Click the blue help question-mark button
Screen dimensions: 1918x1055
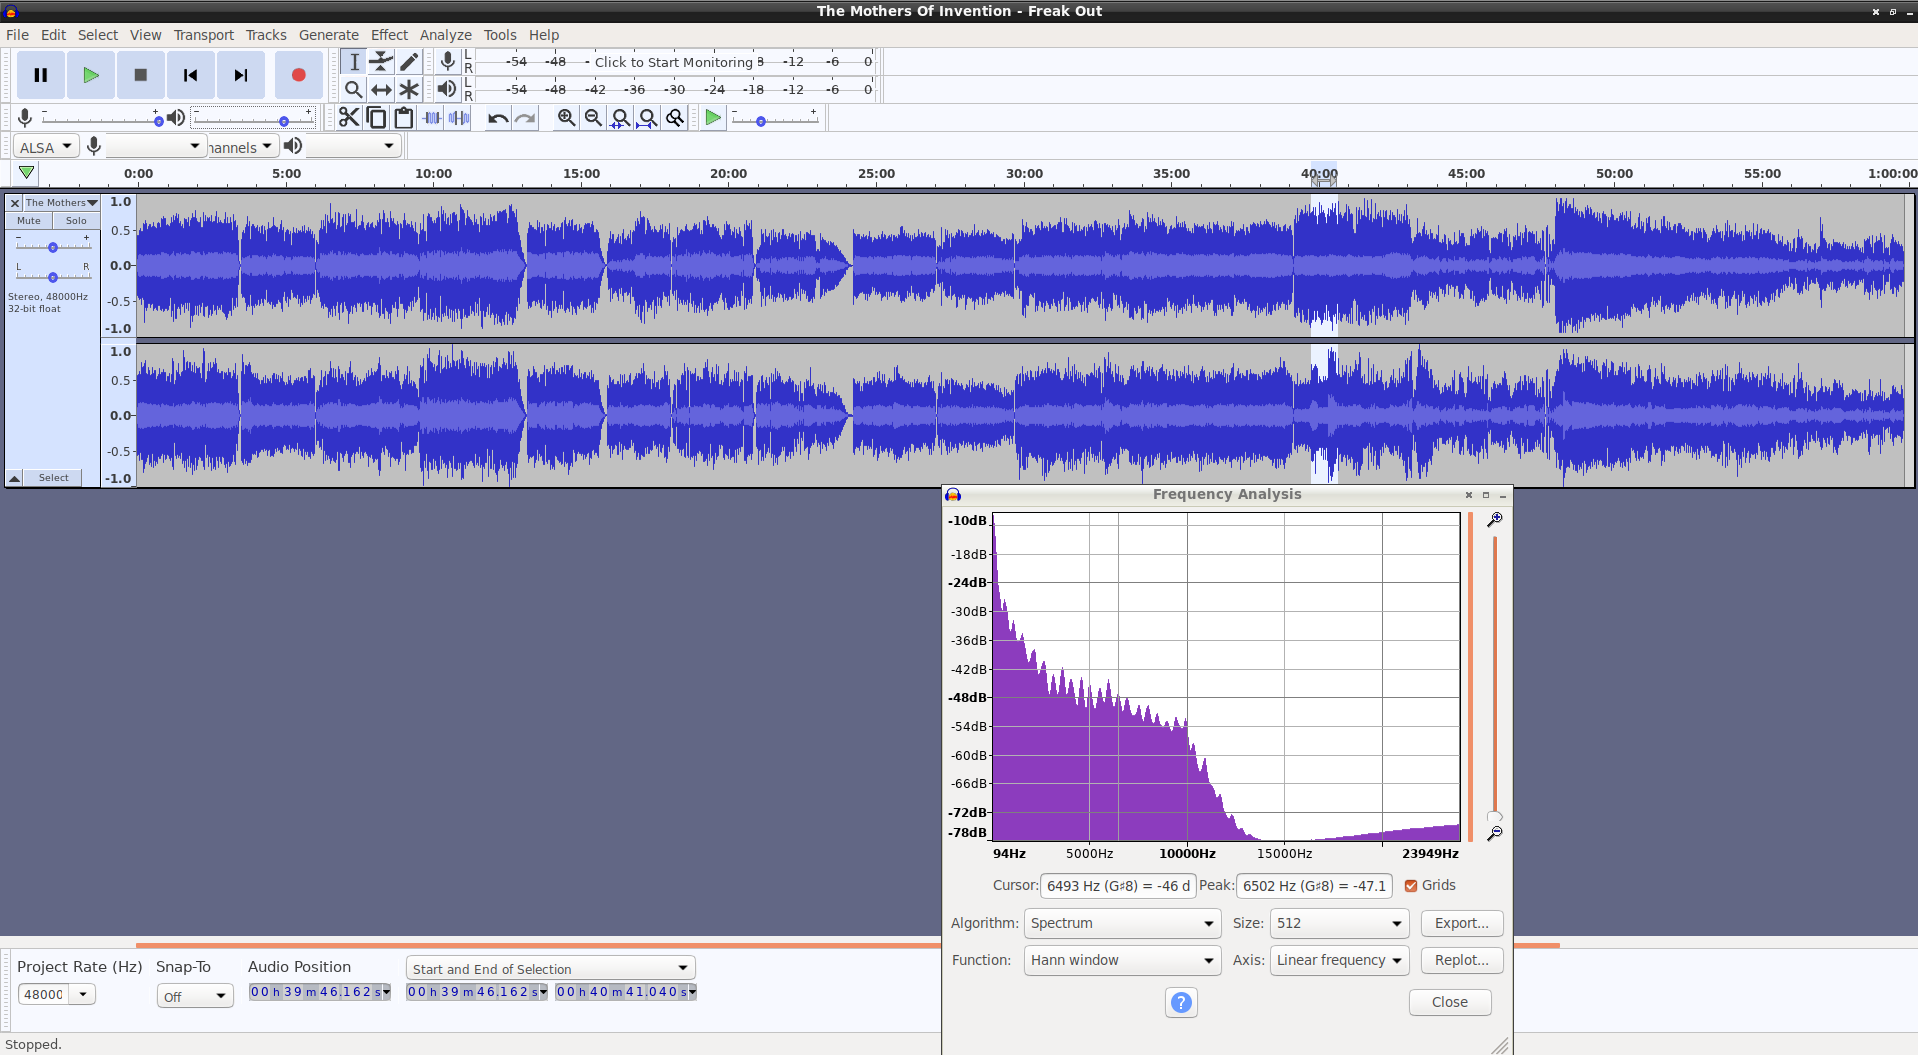[x=1181, y=1002]
